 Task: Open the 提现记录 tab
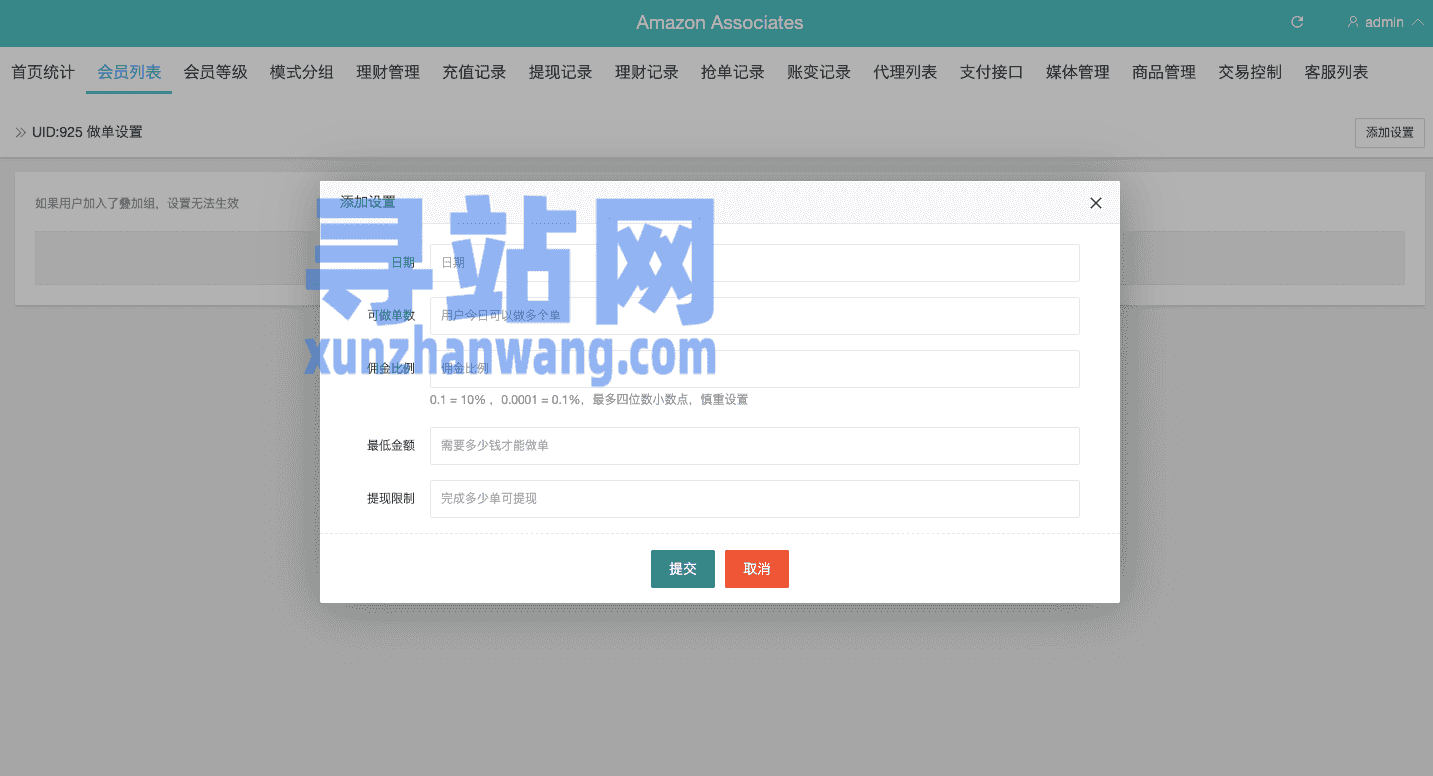point(560,72)
